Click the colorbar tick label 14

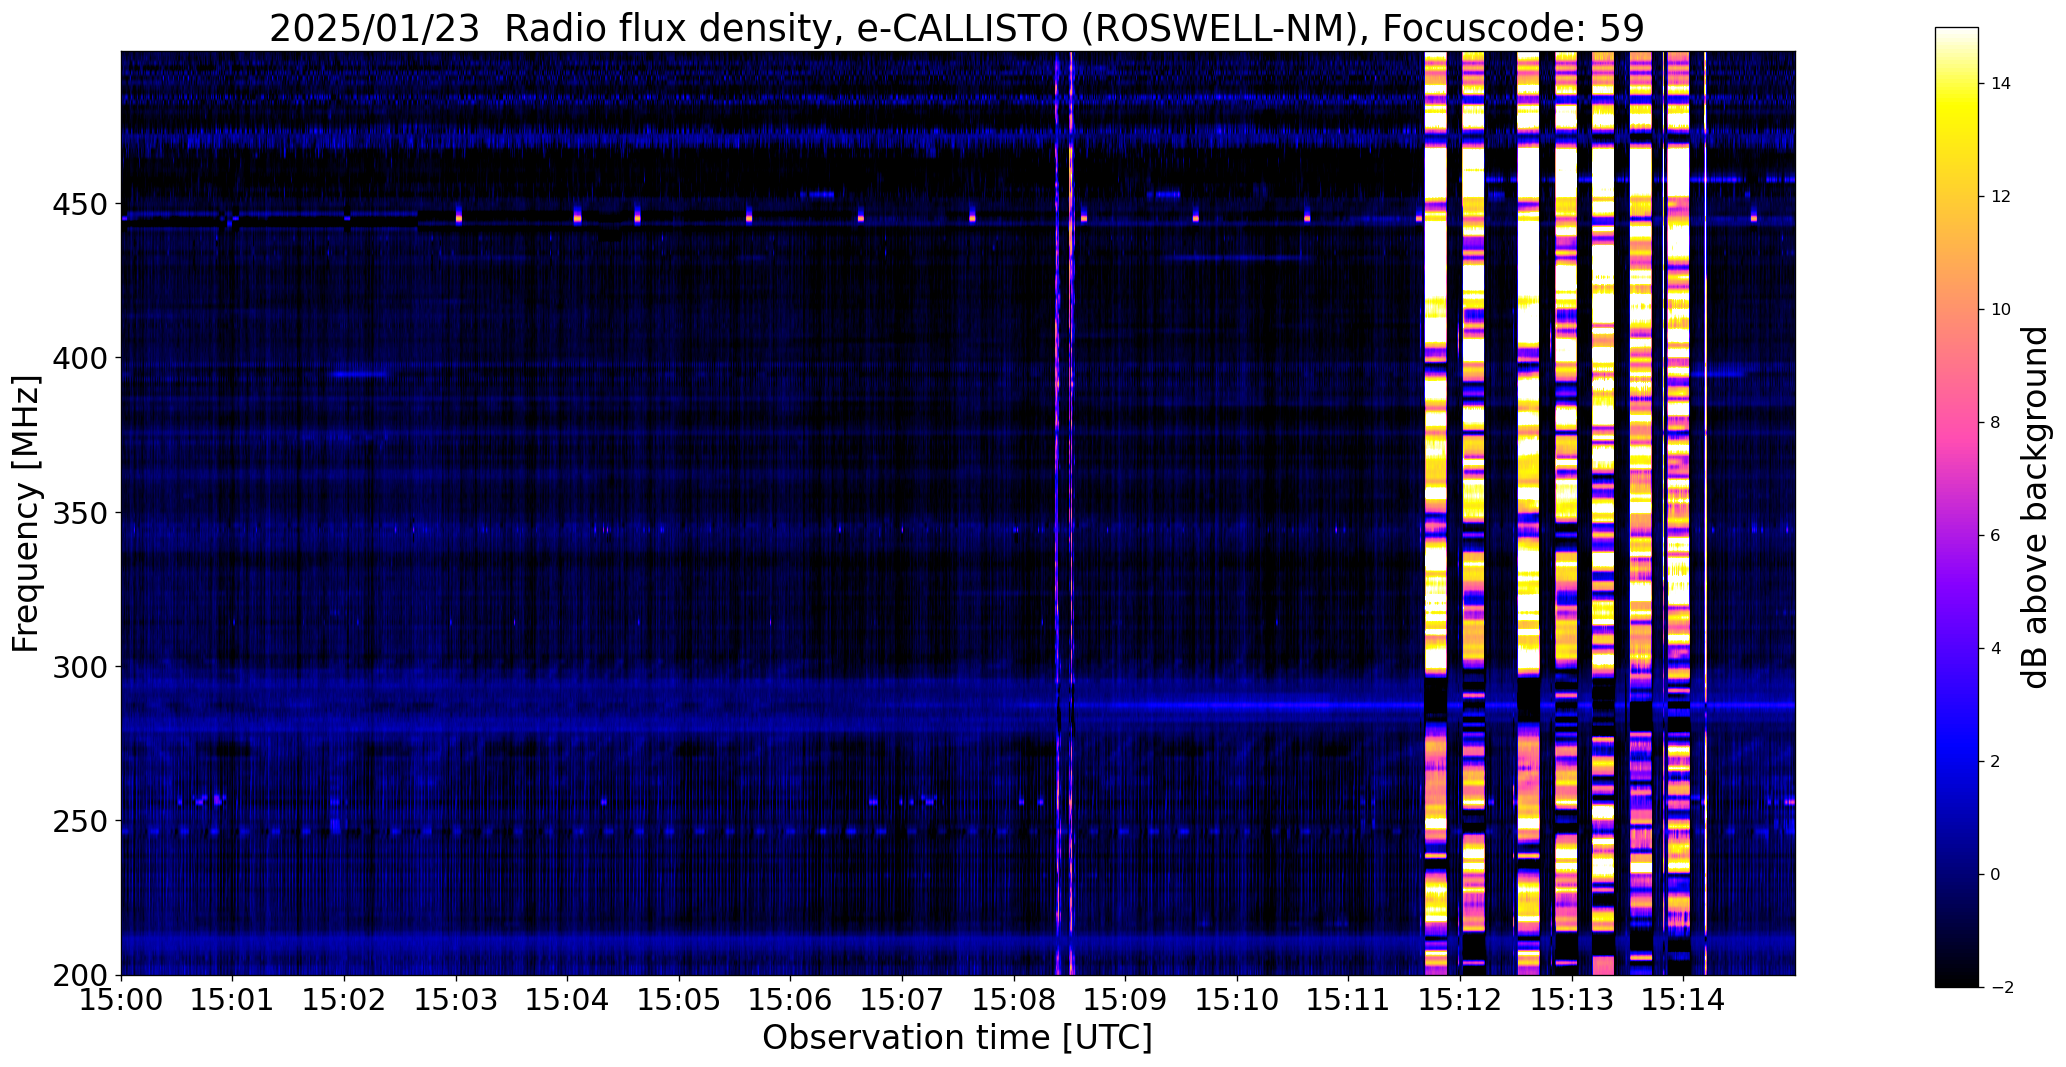(x=2001, y=84)
